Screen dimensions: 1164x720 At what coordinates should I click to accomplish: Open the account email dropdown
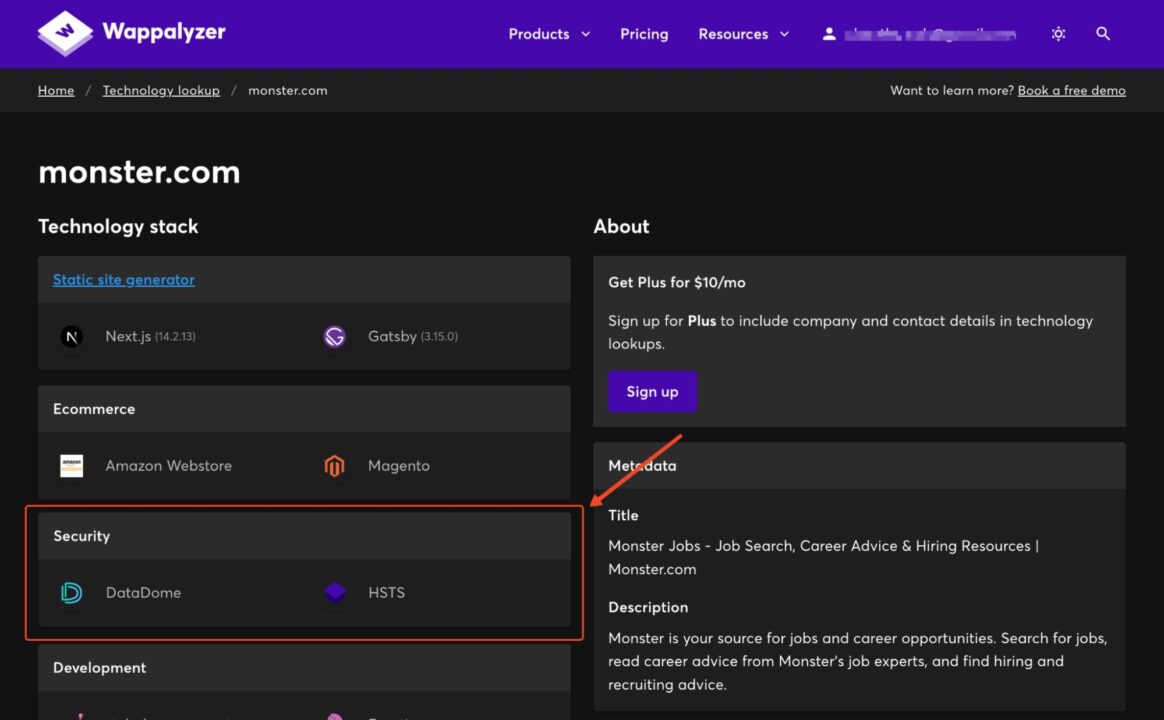point(930,33)
